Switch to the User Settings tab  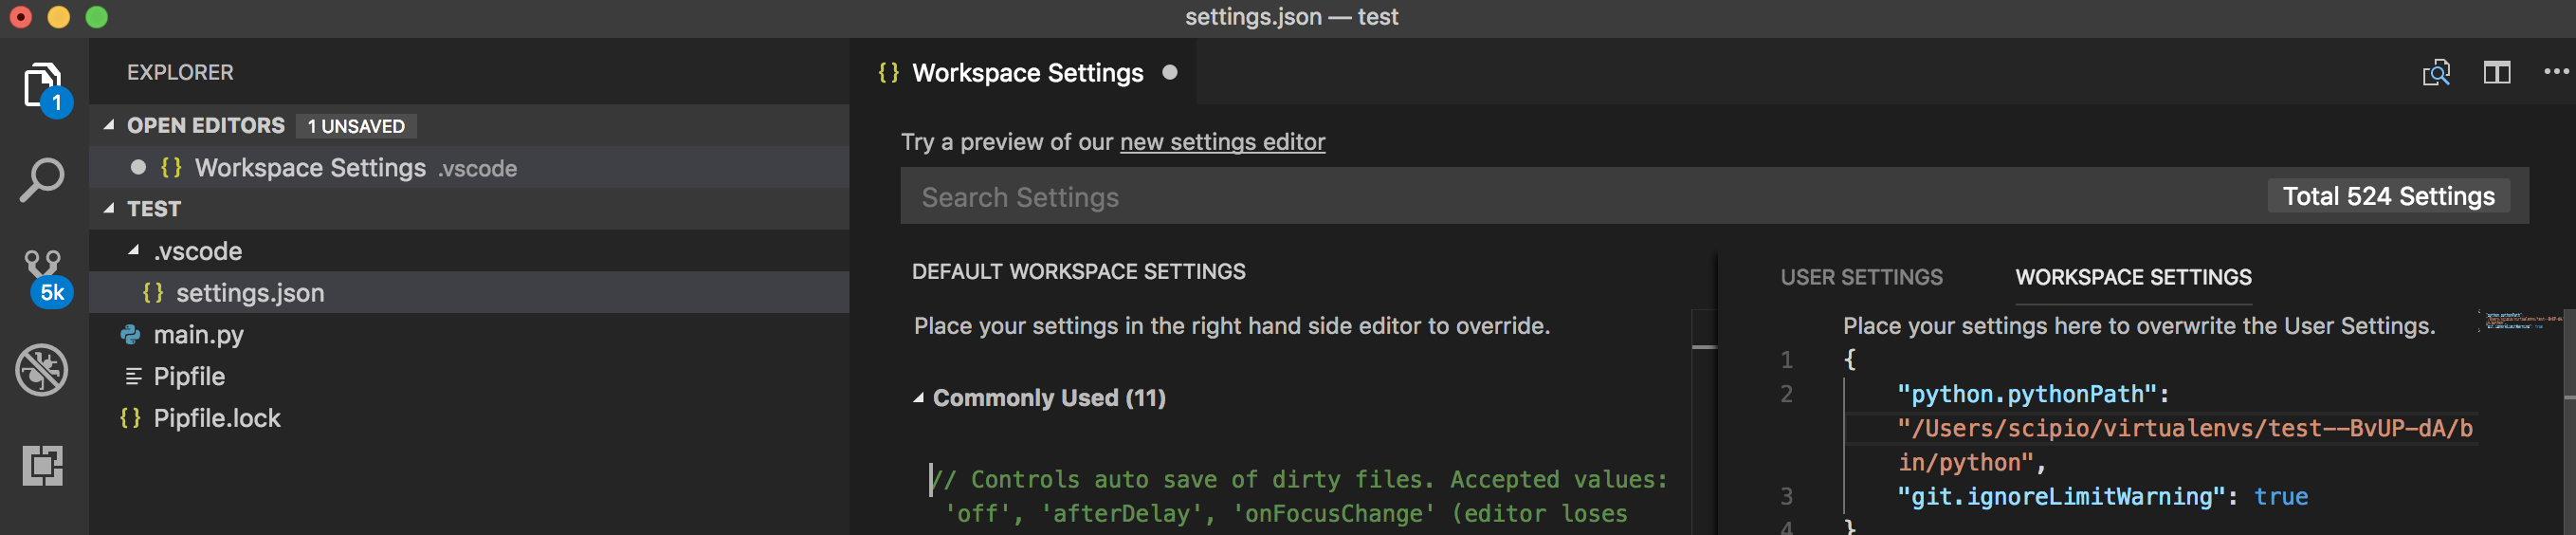click(1861, 277)
